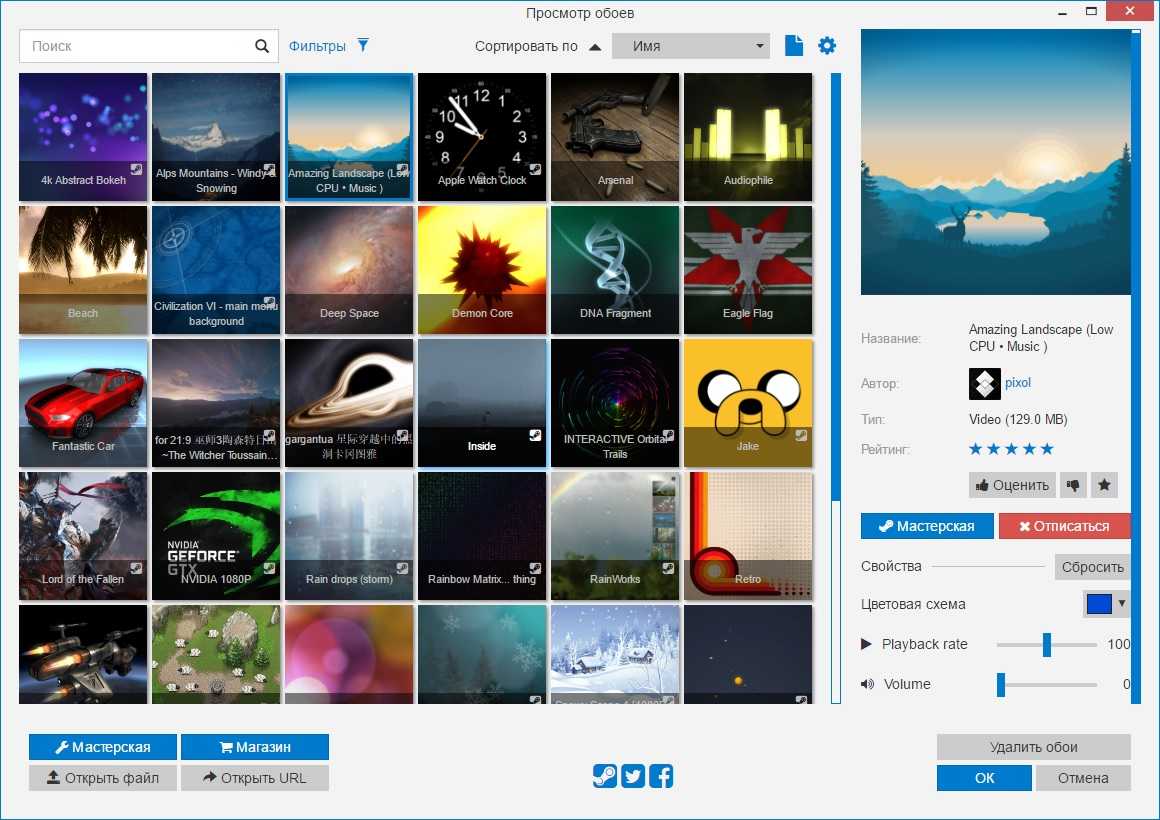Open the Facebook social link icon
This screenshot has width=1160, height=820.
[661, 776]
